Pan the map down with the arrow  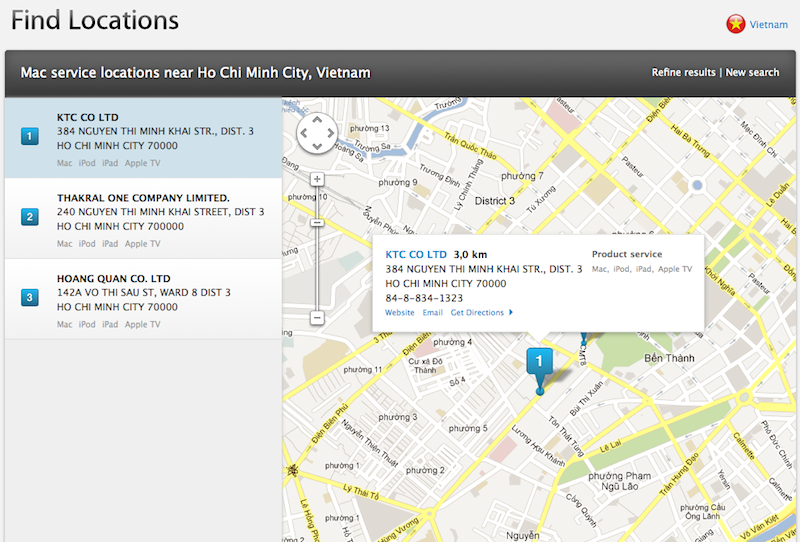pyautogui.click(x=317, y=146)
